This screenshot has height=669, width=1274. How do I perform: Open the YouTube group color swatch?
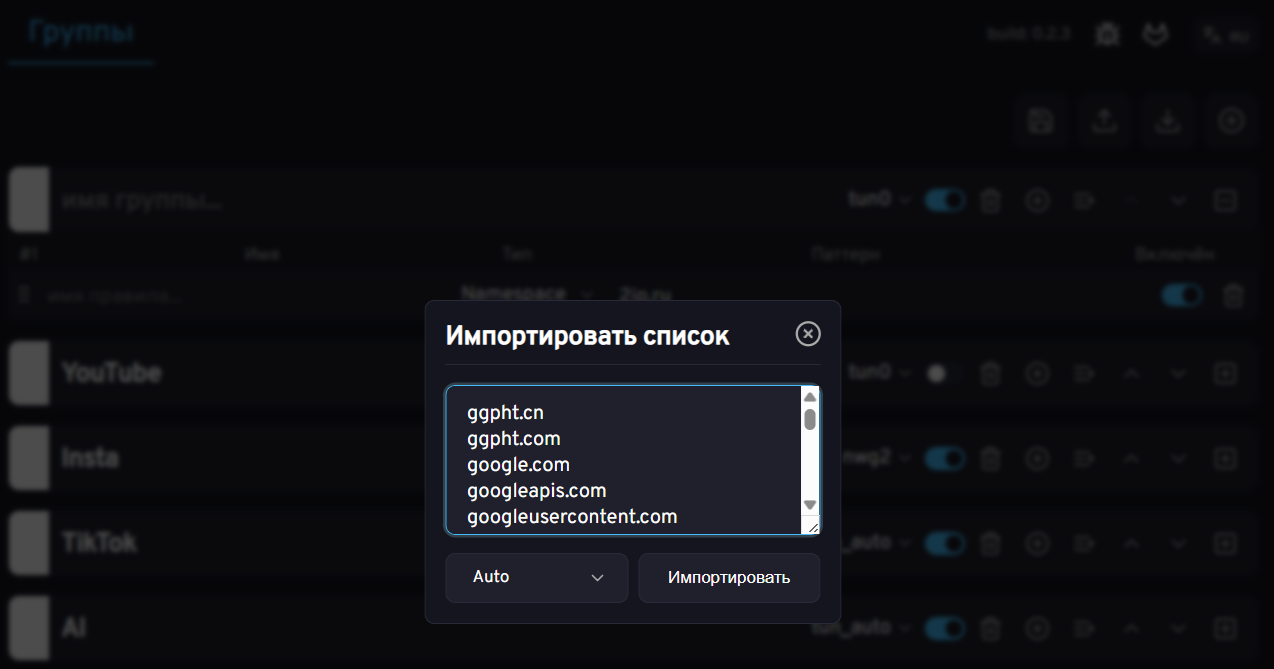click(x=29, y=373)
